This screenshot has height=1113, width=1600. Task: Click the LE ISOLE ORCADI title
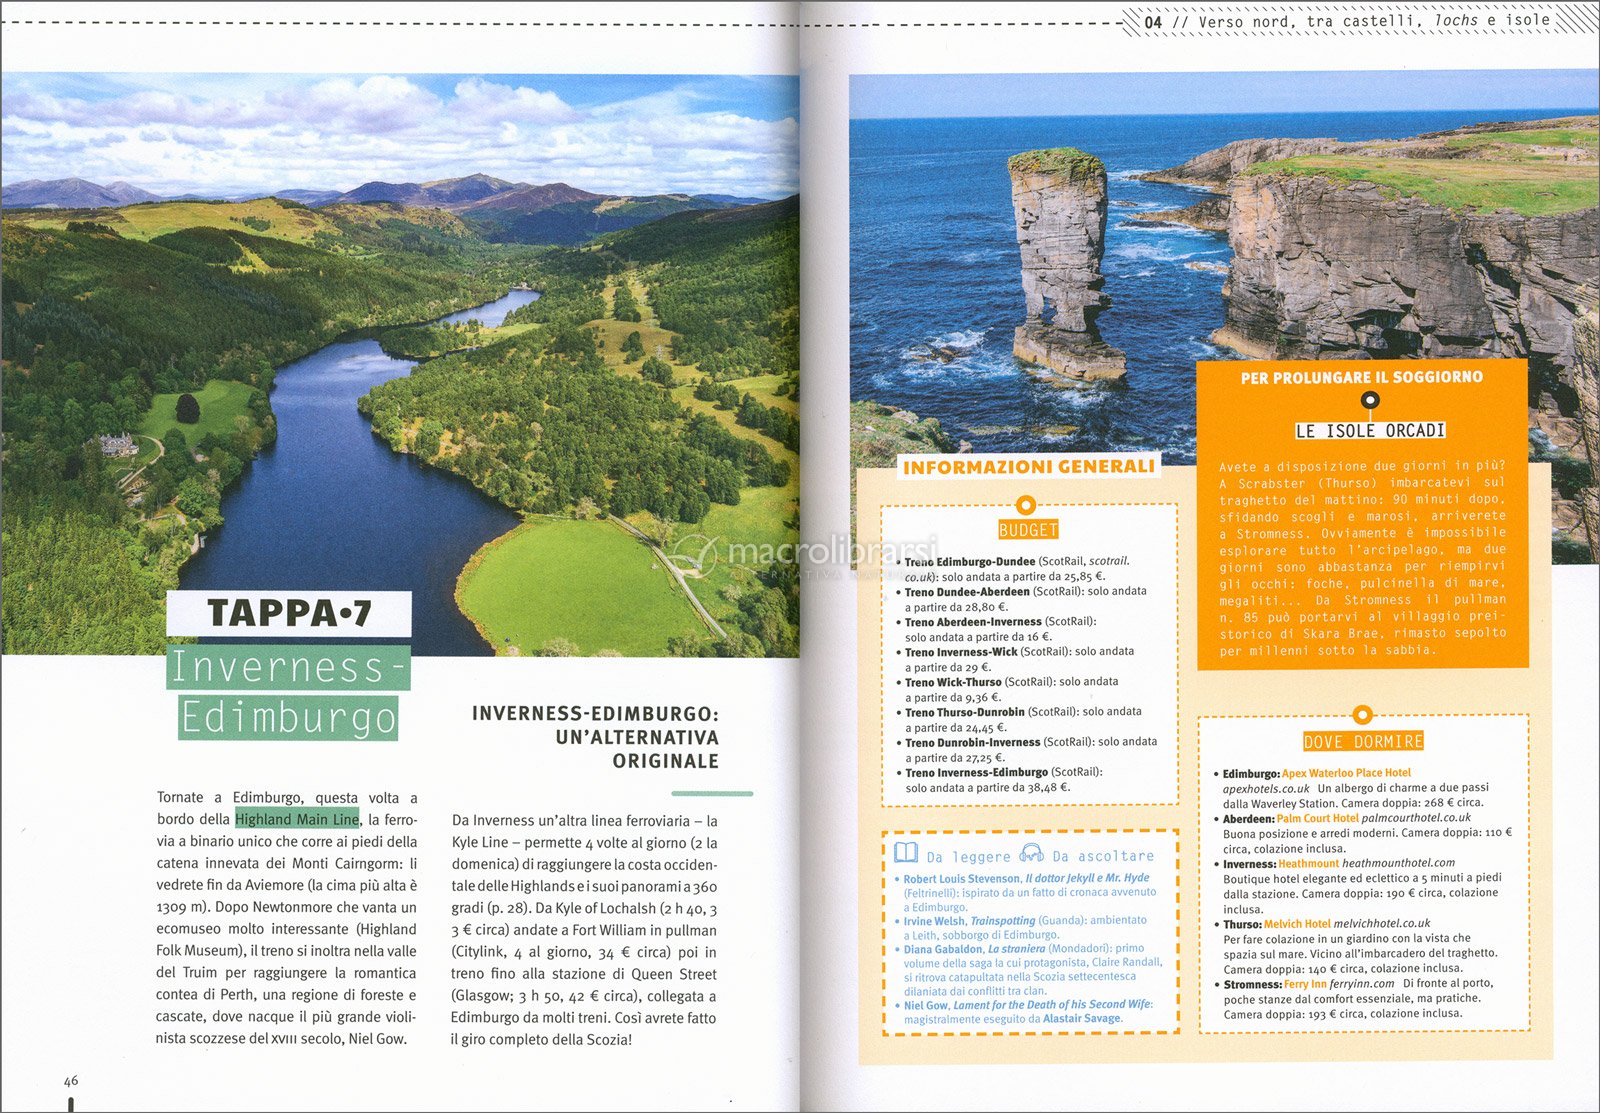pyautogui.click(x=1370, y=430)
